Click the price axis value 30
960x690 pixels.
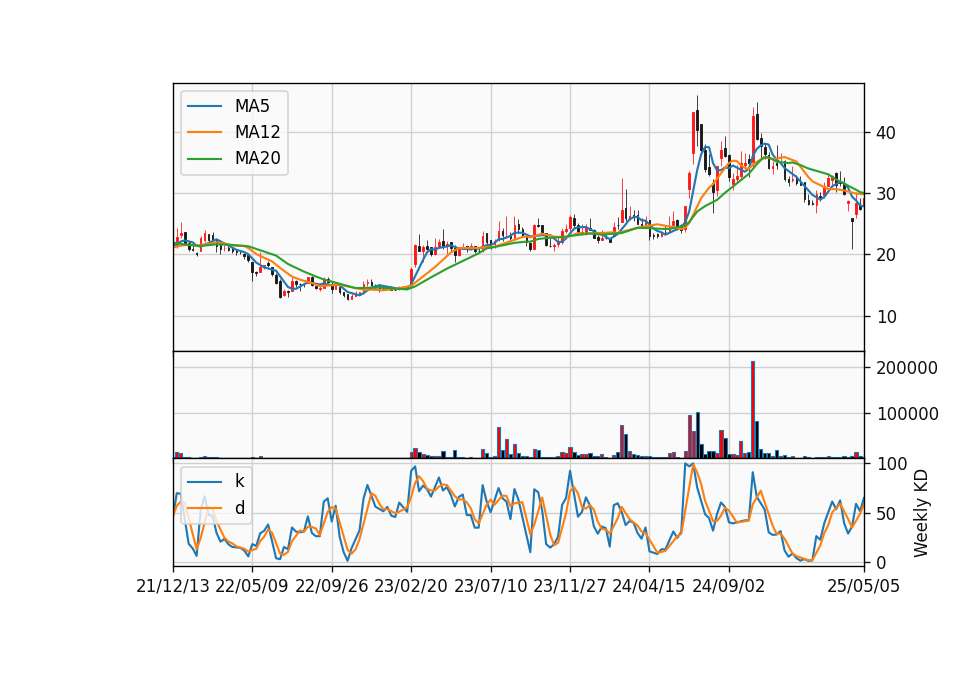tap(886, 194)
